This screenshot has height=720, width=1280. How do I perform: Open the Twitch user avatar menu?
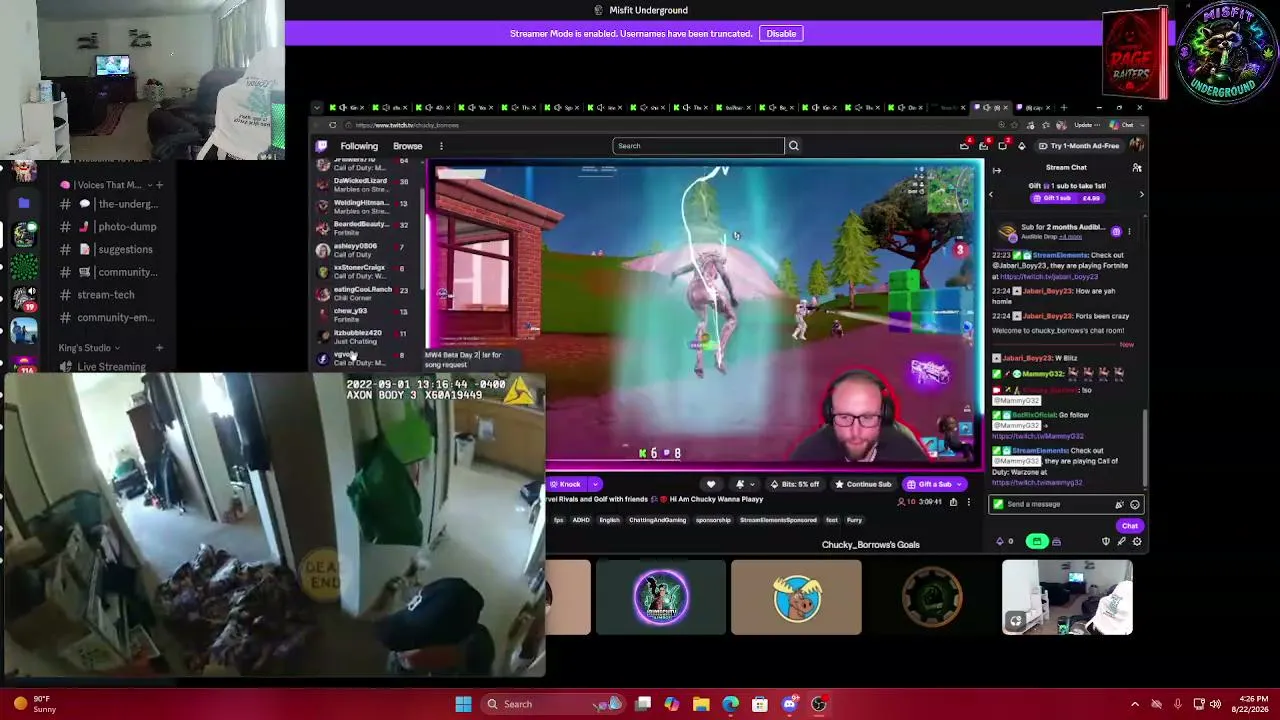1137,146
